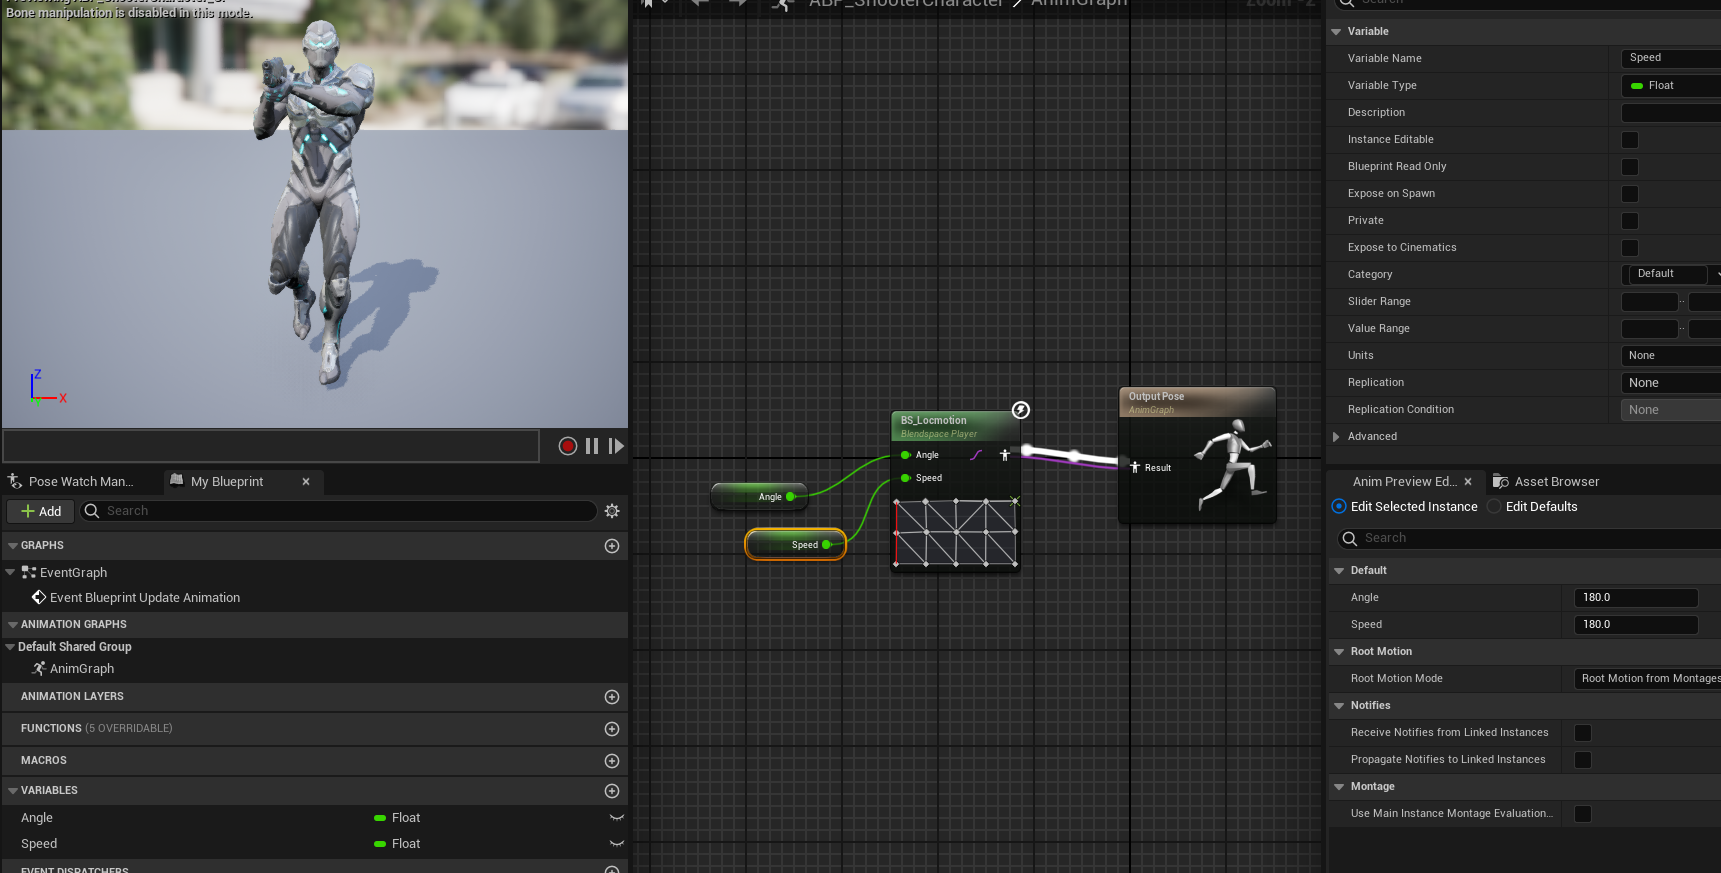Toggle visibility eye for Angle variable
Image resolution: width=1721 pixels, height=873 pixels.
(x=617, y=818)
